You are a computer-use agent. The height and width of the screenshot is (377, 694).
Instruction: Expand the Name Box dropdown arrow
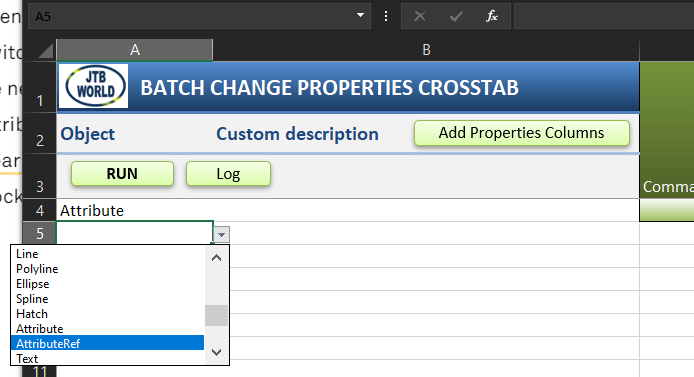(360, 15)
